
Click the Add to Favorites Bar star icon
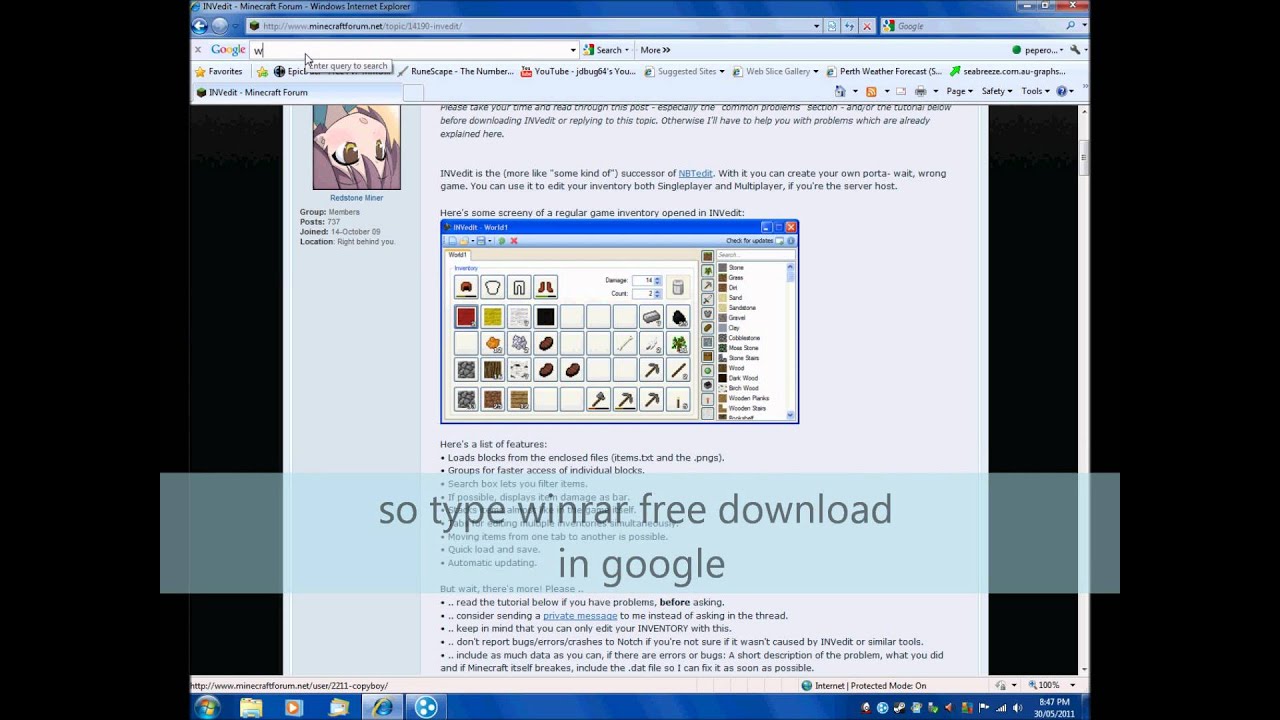[x=262, y=71]
